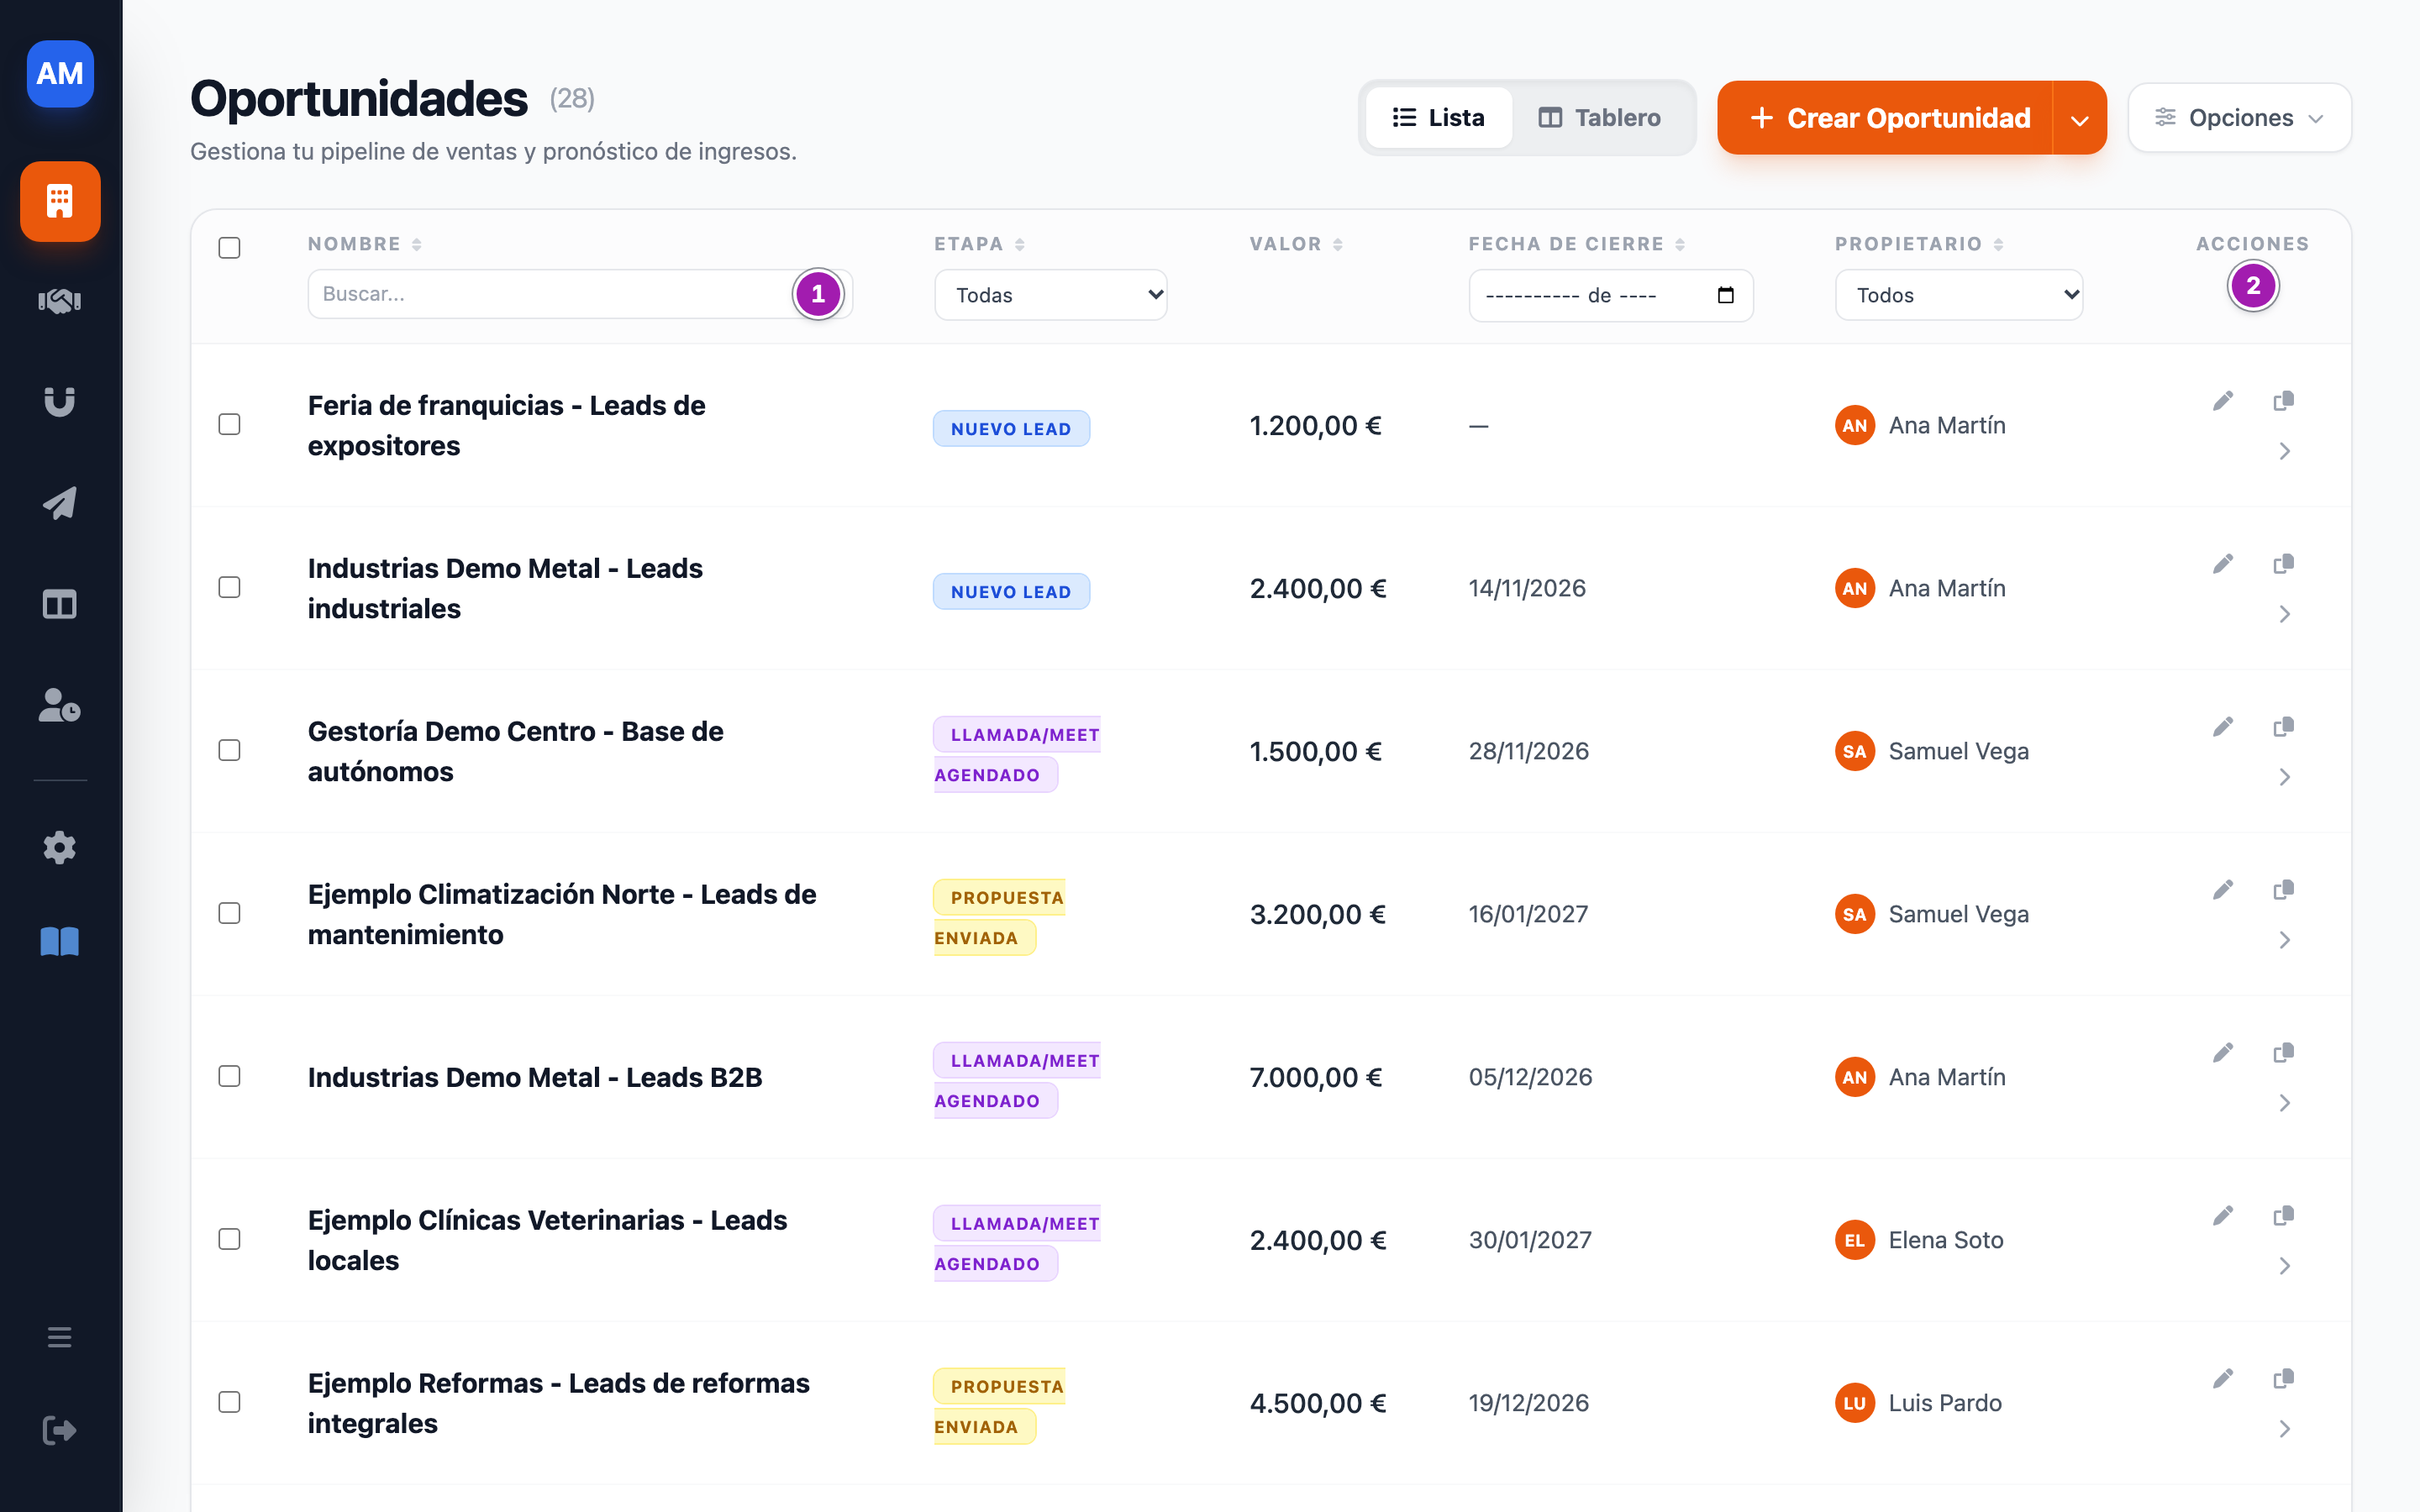Check Industrias Demo Metal Leads B2B checkbox
Viewport: 2420px width, 1512px height.
click(x=230, y=1076)
